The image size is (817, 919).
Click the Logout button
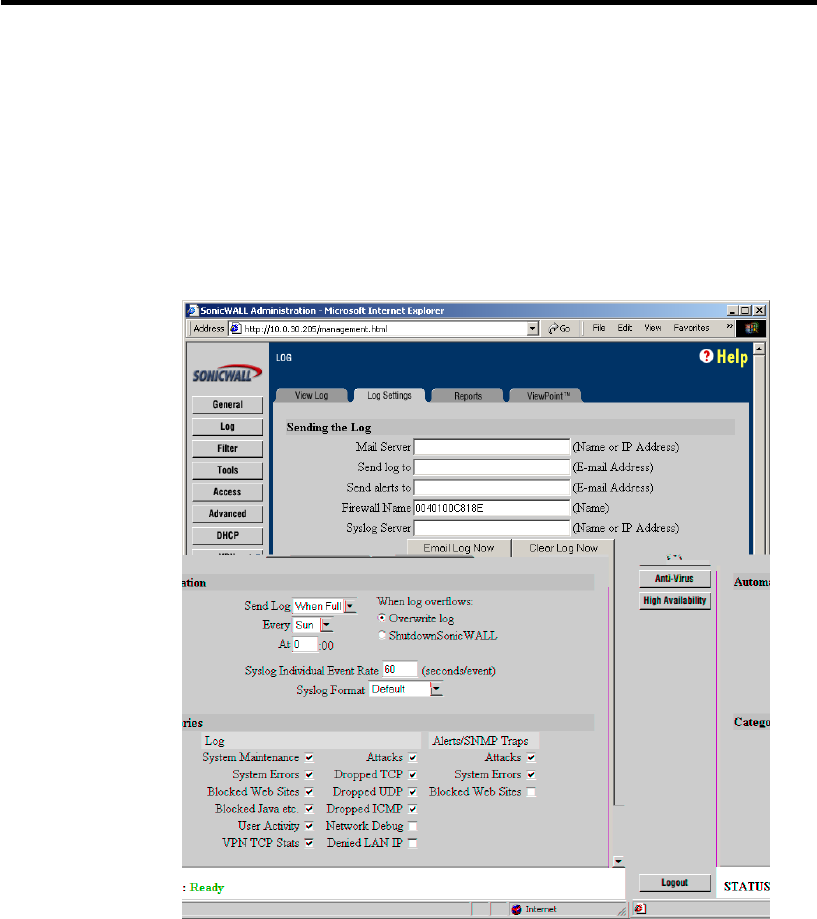tap(675, 883)
